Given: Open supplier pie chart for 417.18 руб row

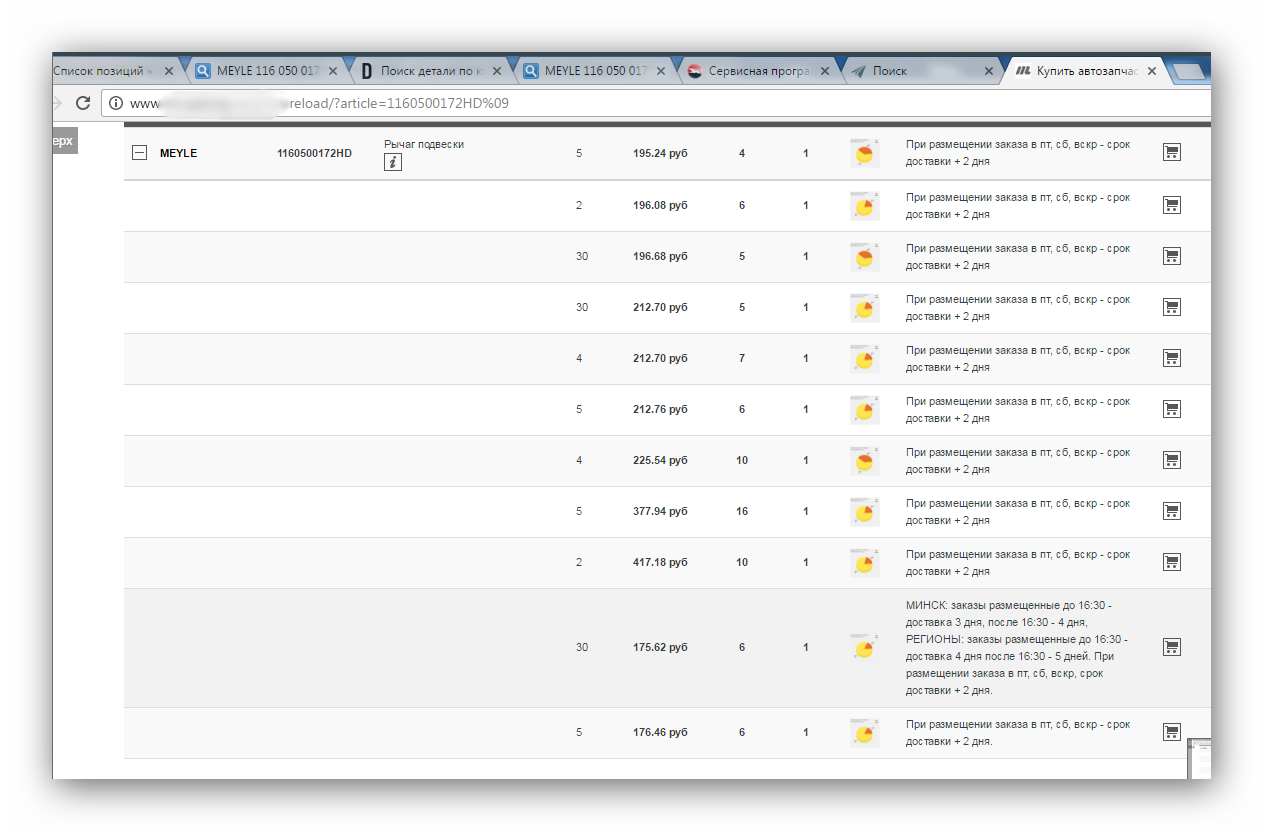Looking at the screenshot, I should (x=864, y=563).
